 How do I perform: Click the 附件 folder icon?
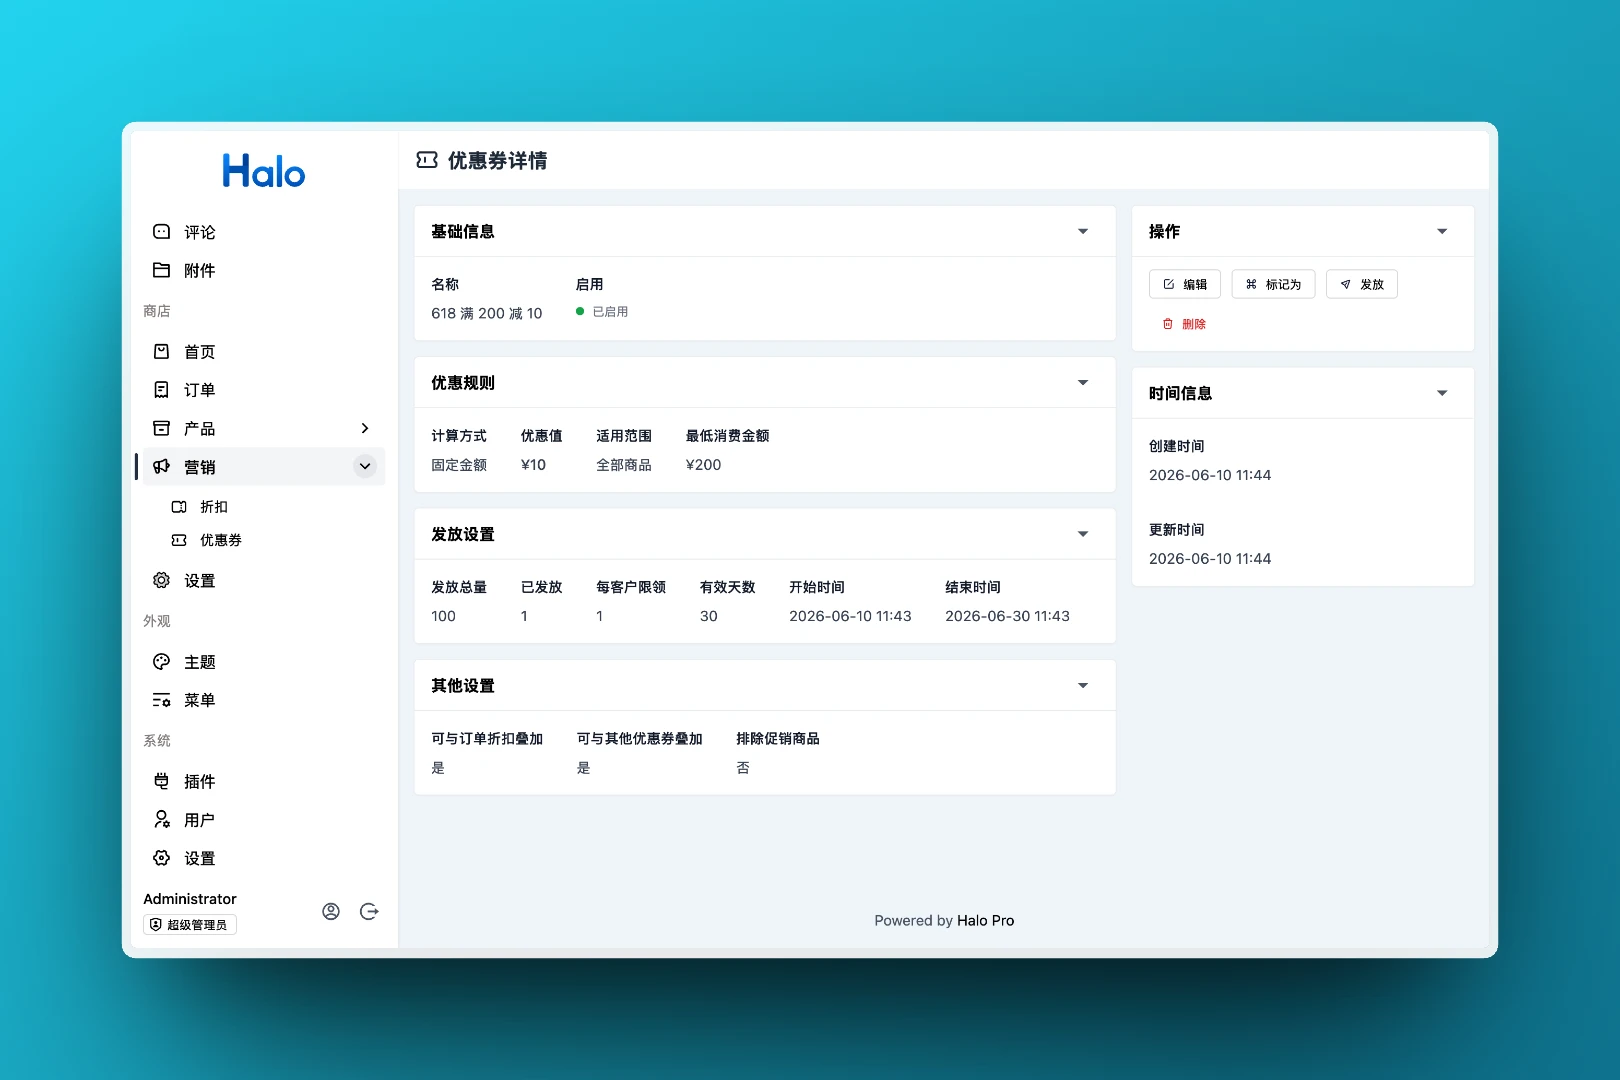[161, 270]
